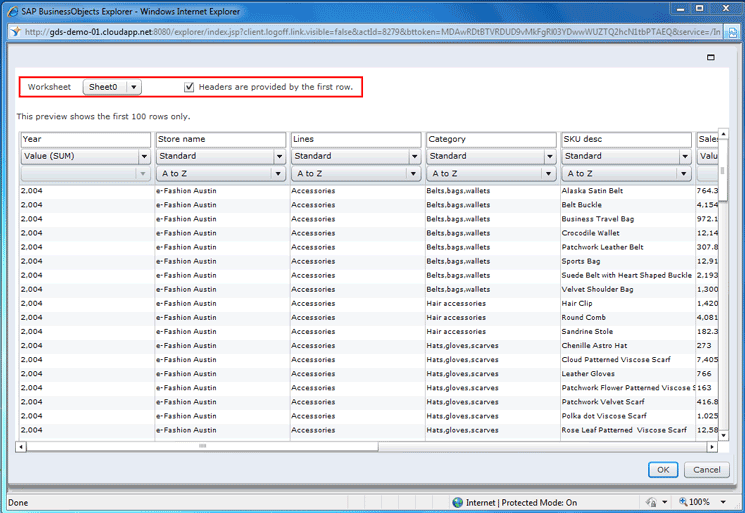Edit the Store name column header field

point(220,140)
